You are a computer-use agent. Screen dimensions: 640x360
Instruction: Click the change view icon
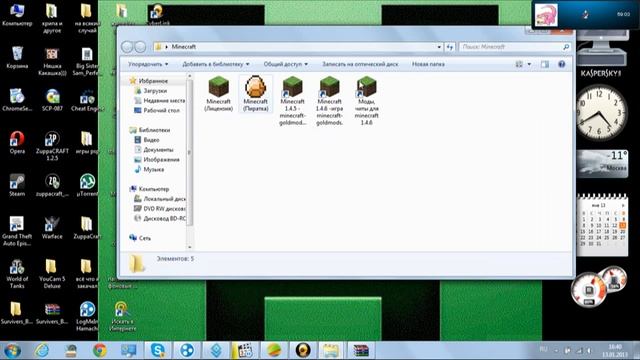(x=519, y=64)
